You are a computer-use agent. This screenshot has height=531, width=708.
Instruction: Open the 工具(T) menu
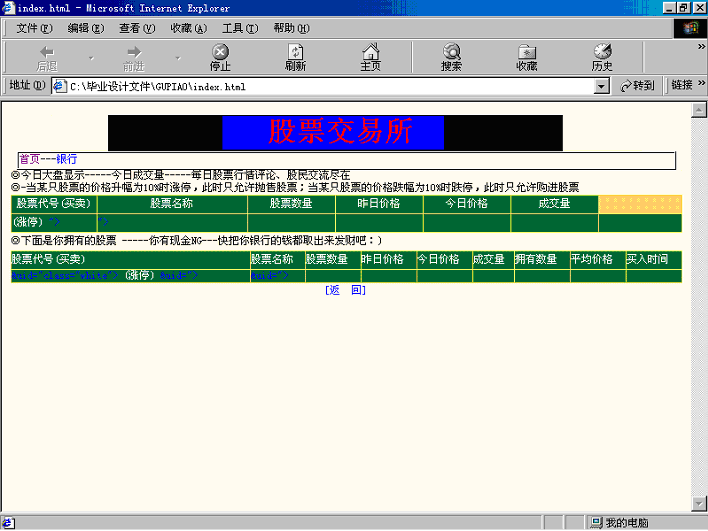pos(239,27)
